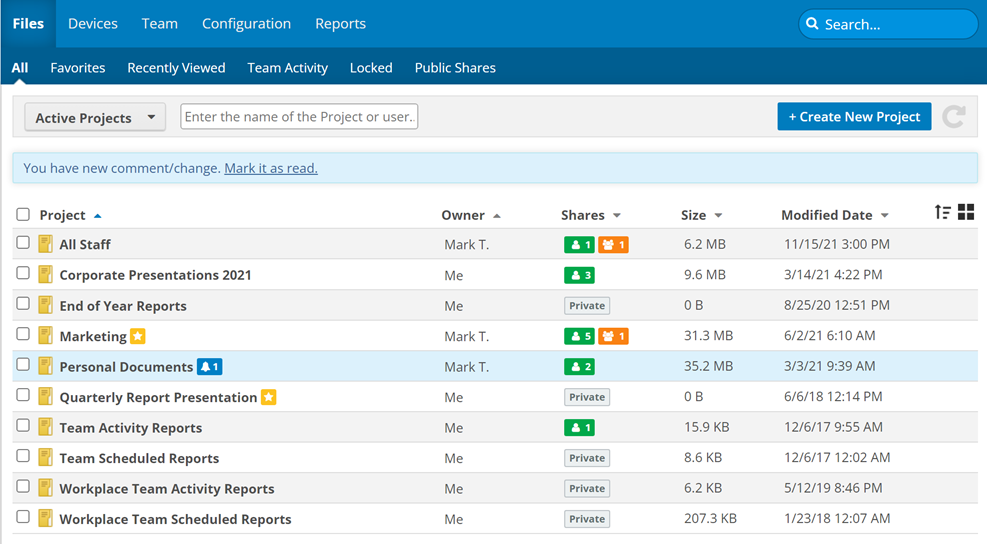
Task: Click the green user share badge for Corporate Presentations 2021
Action: click(x=579, y=275)
